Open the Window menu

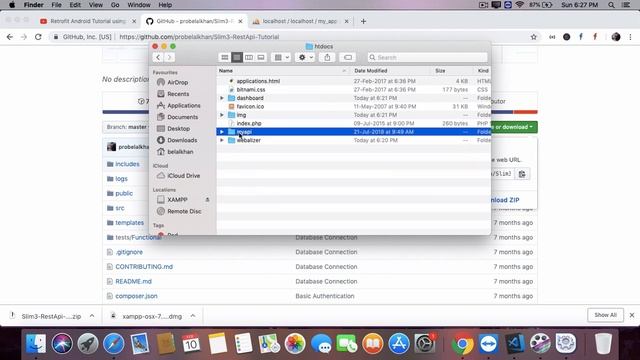(139, 5)
